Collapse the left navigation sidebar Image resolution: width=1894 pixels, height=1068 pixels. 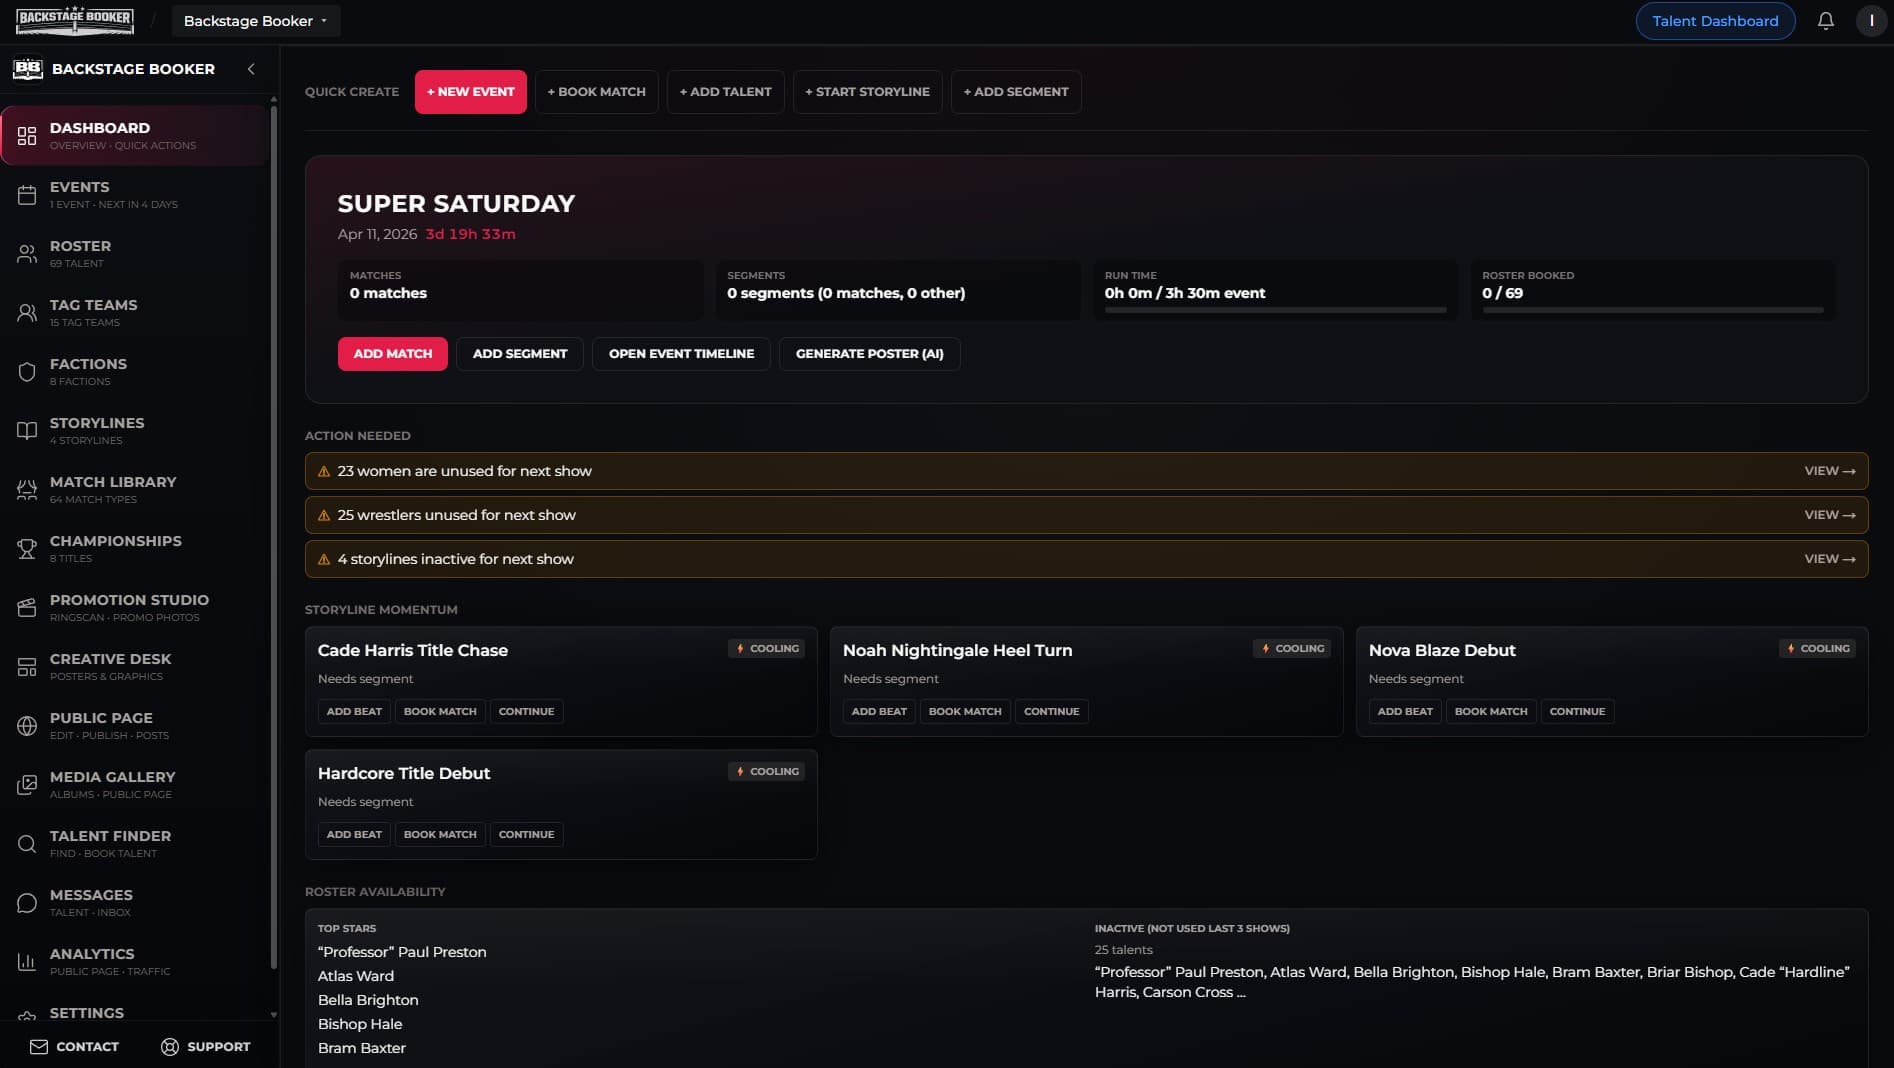click(x=251, y=69)
